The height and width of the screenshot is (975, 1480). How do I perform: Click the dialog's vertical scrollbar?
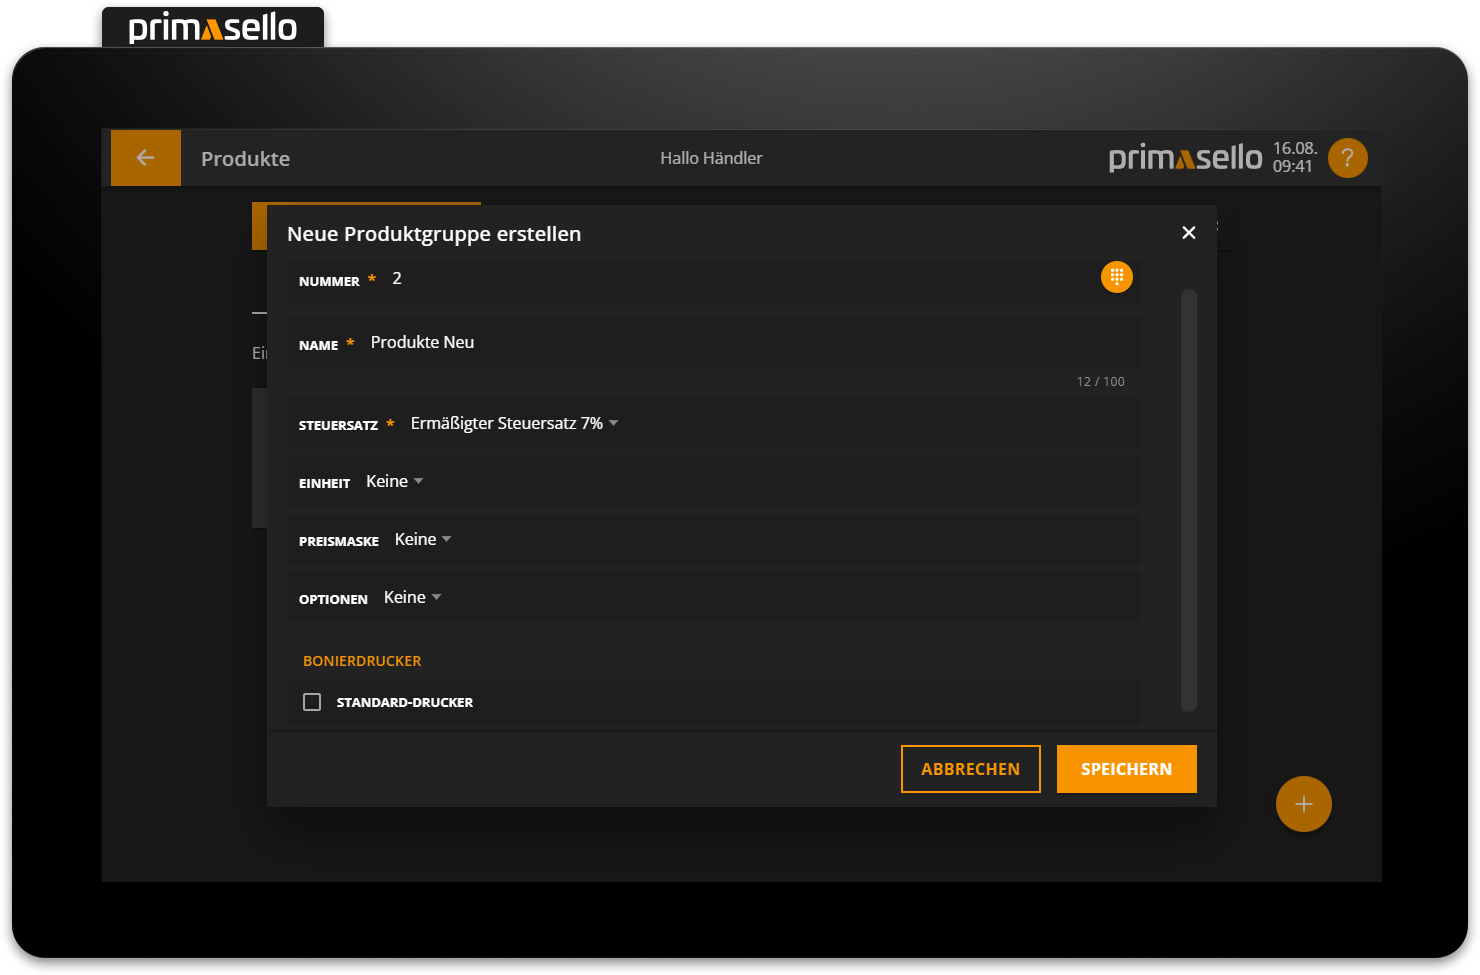pyautogui.click(x=1188, y=500)
